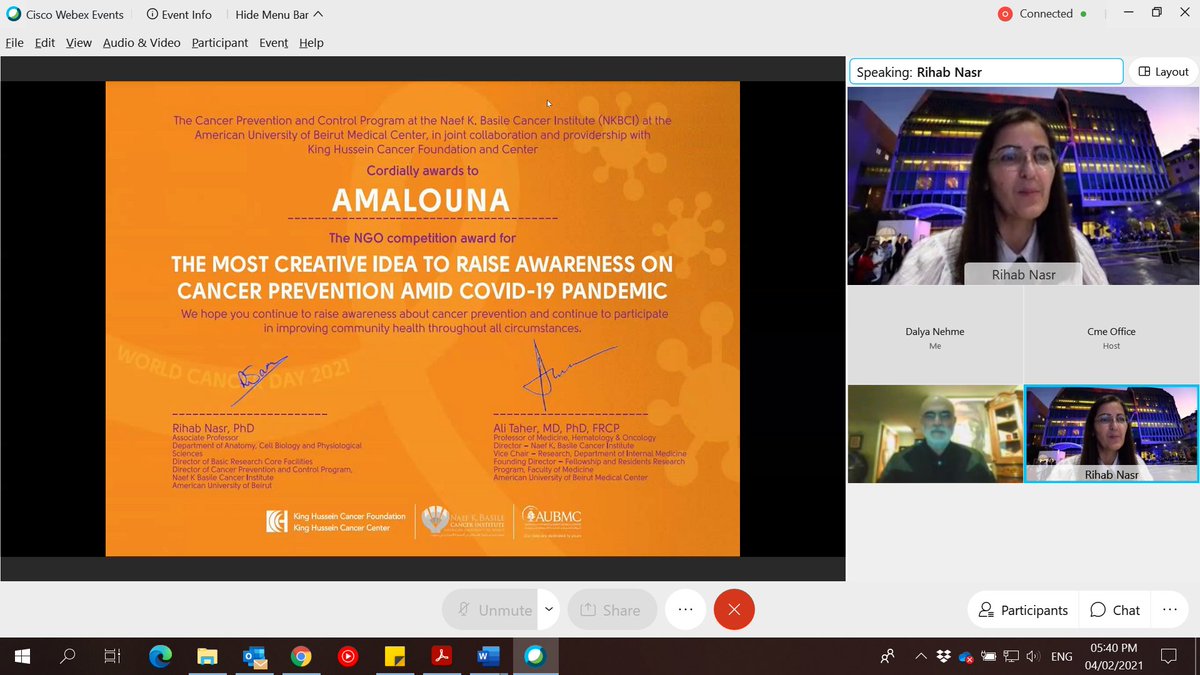Open OneDrive tray icon

966,657
